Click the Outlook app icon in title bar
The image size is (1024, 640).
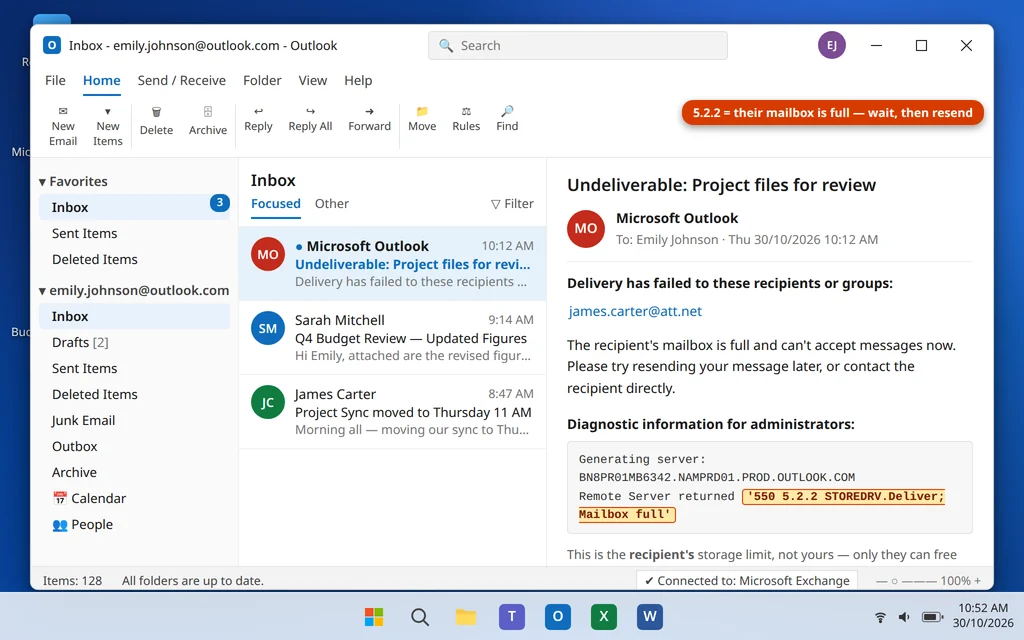pos(52,45)
